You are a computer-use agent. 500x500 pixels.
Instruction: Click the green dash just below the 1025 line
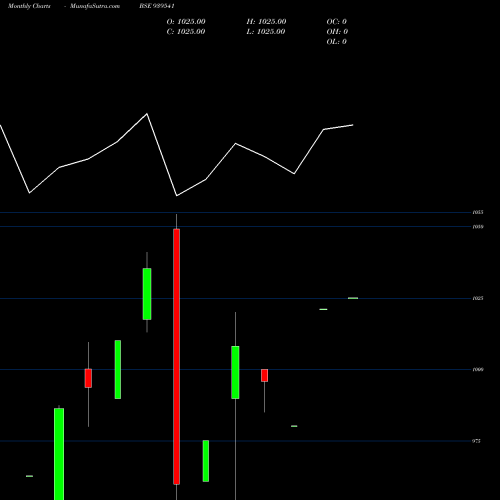pos(323,309)
